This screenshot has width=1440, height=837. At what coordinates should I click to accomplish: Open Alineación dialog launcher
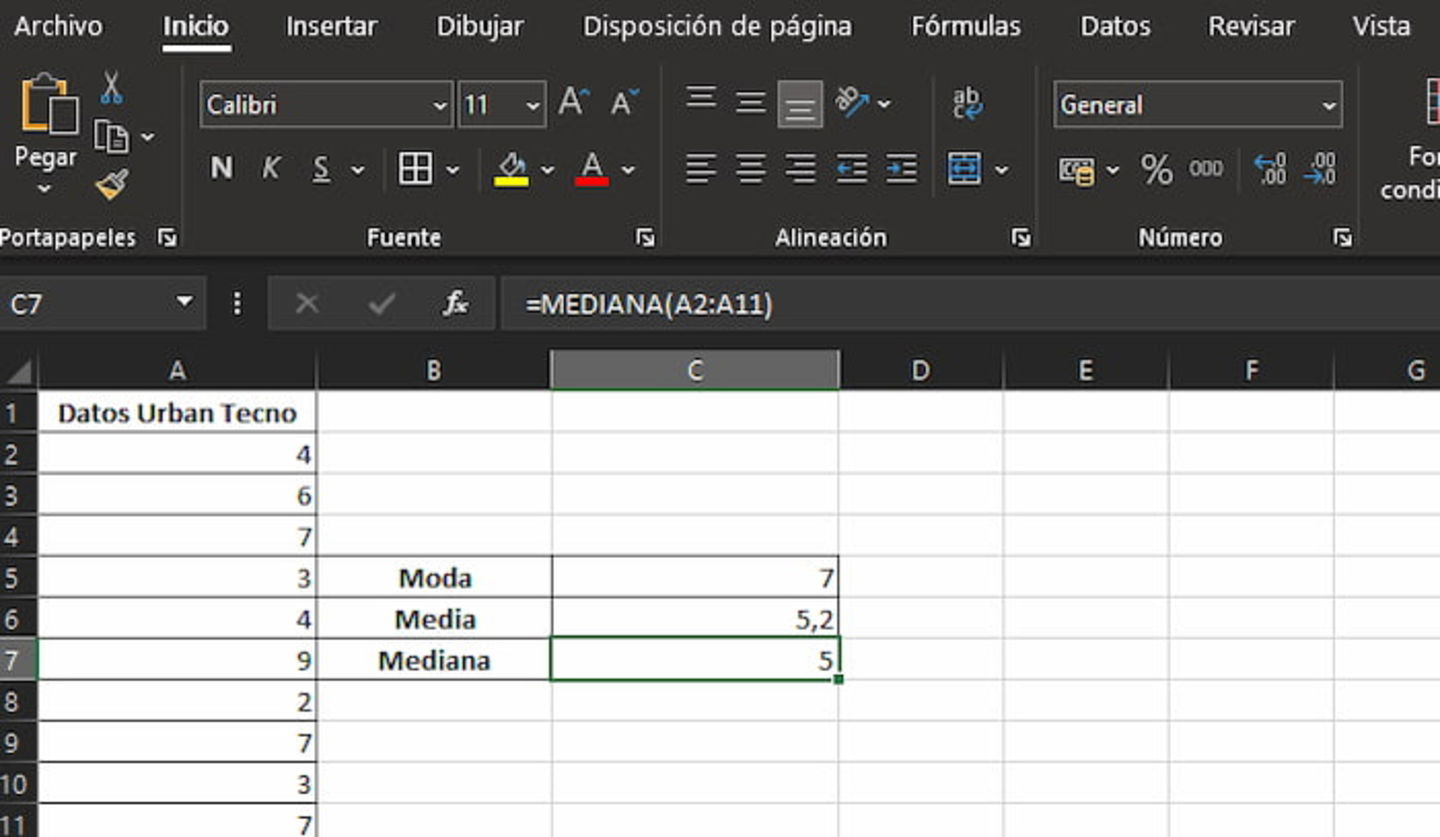[1021, 237]
